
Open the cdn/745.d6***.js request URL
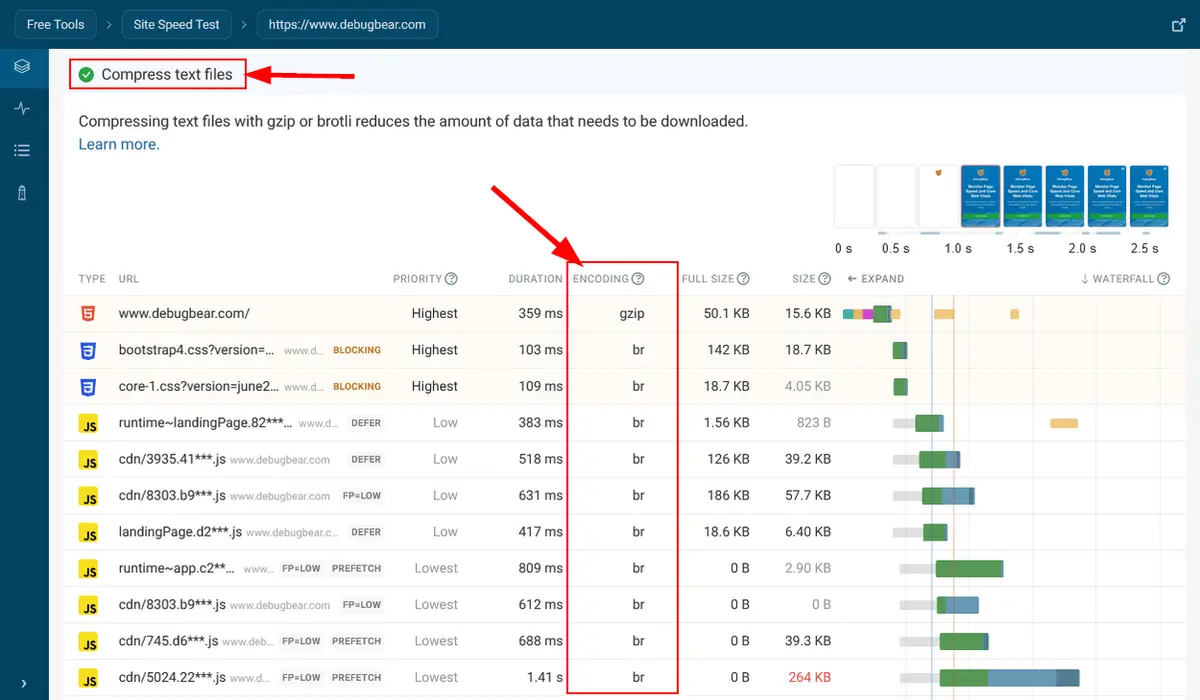(x=168, y=641)
